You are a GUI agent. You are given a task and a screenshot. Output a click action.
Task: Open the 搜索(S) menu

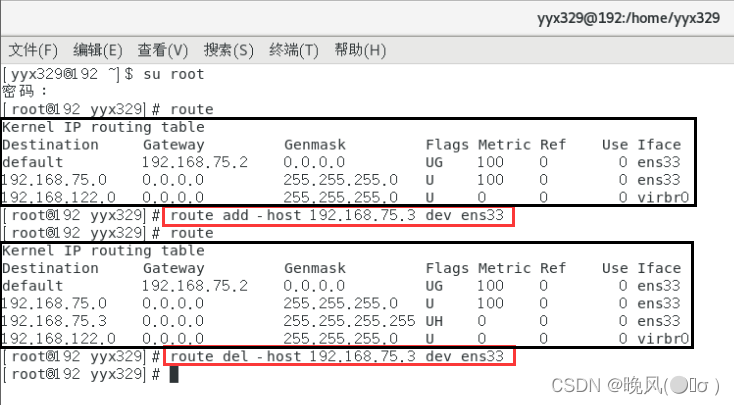tap(228, 50)
